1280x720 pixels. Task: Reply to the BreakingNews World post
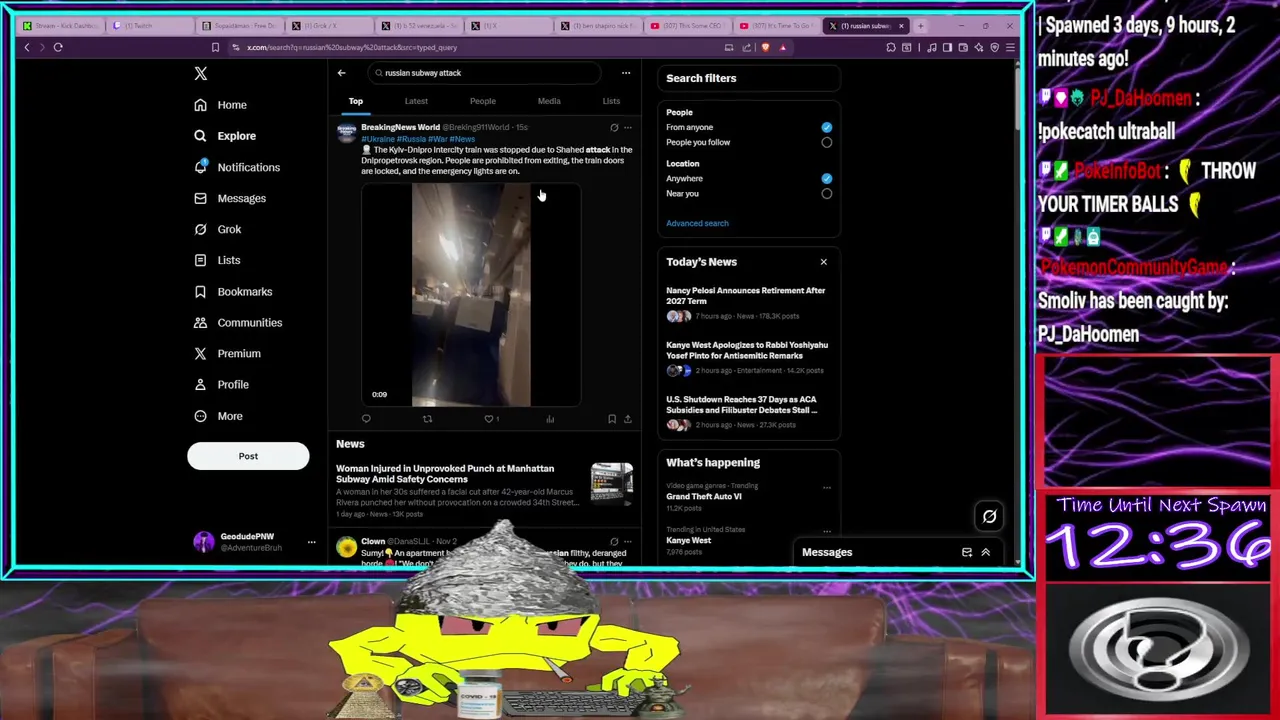[x=366, y=419]
